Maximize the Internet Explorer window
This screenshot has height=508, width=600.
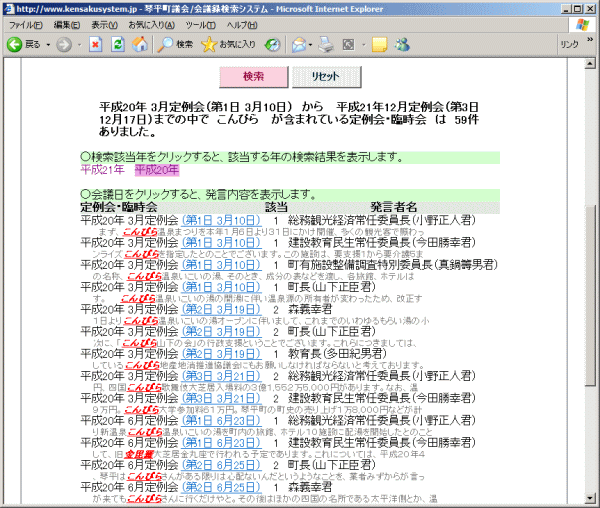pos(578,9)
